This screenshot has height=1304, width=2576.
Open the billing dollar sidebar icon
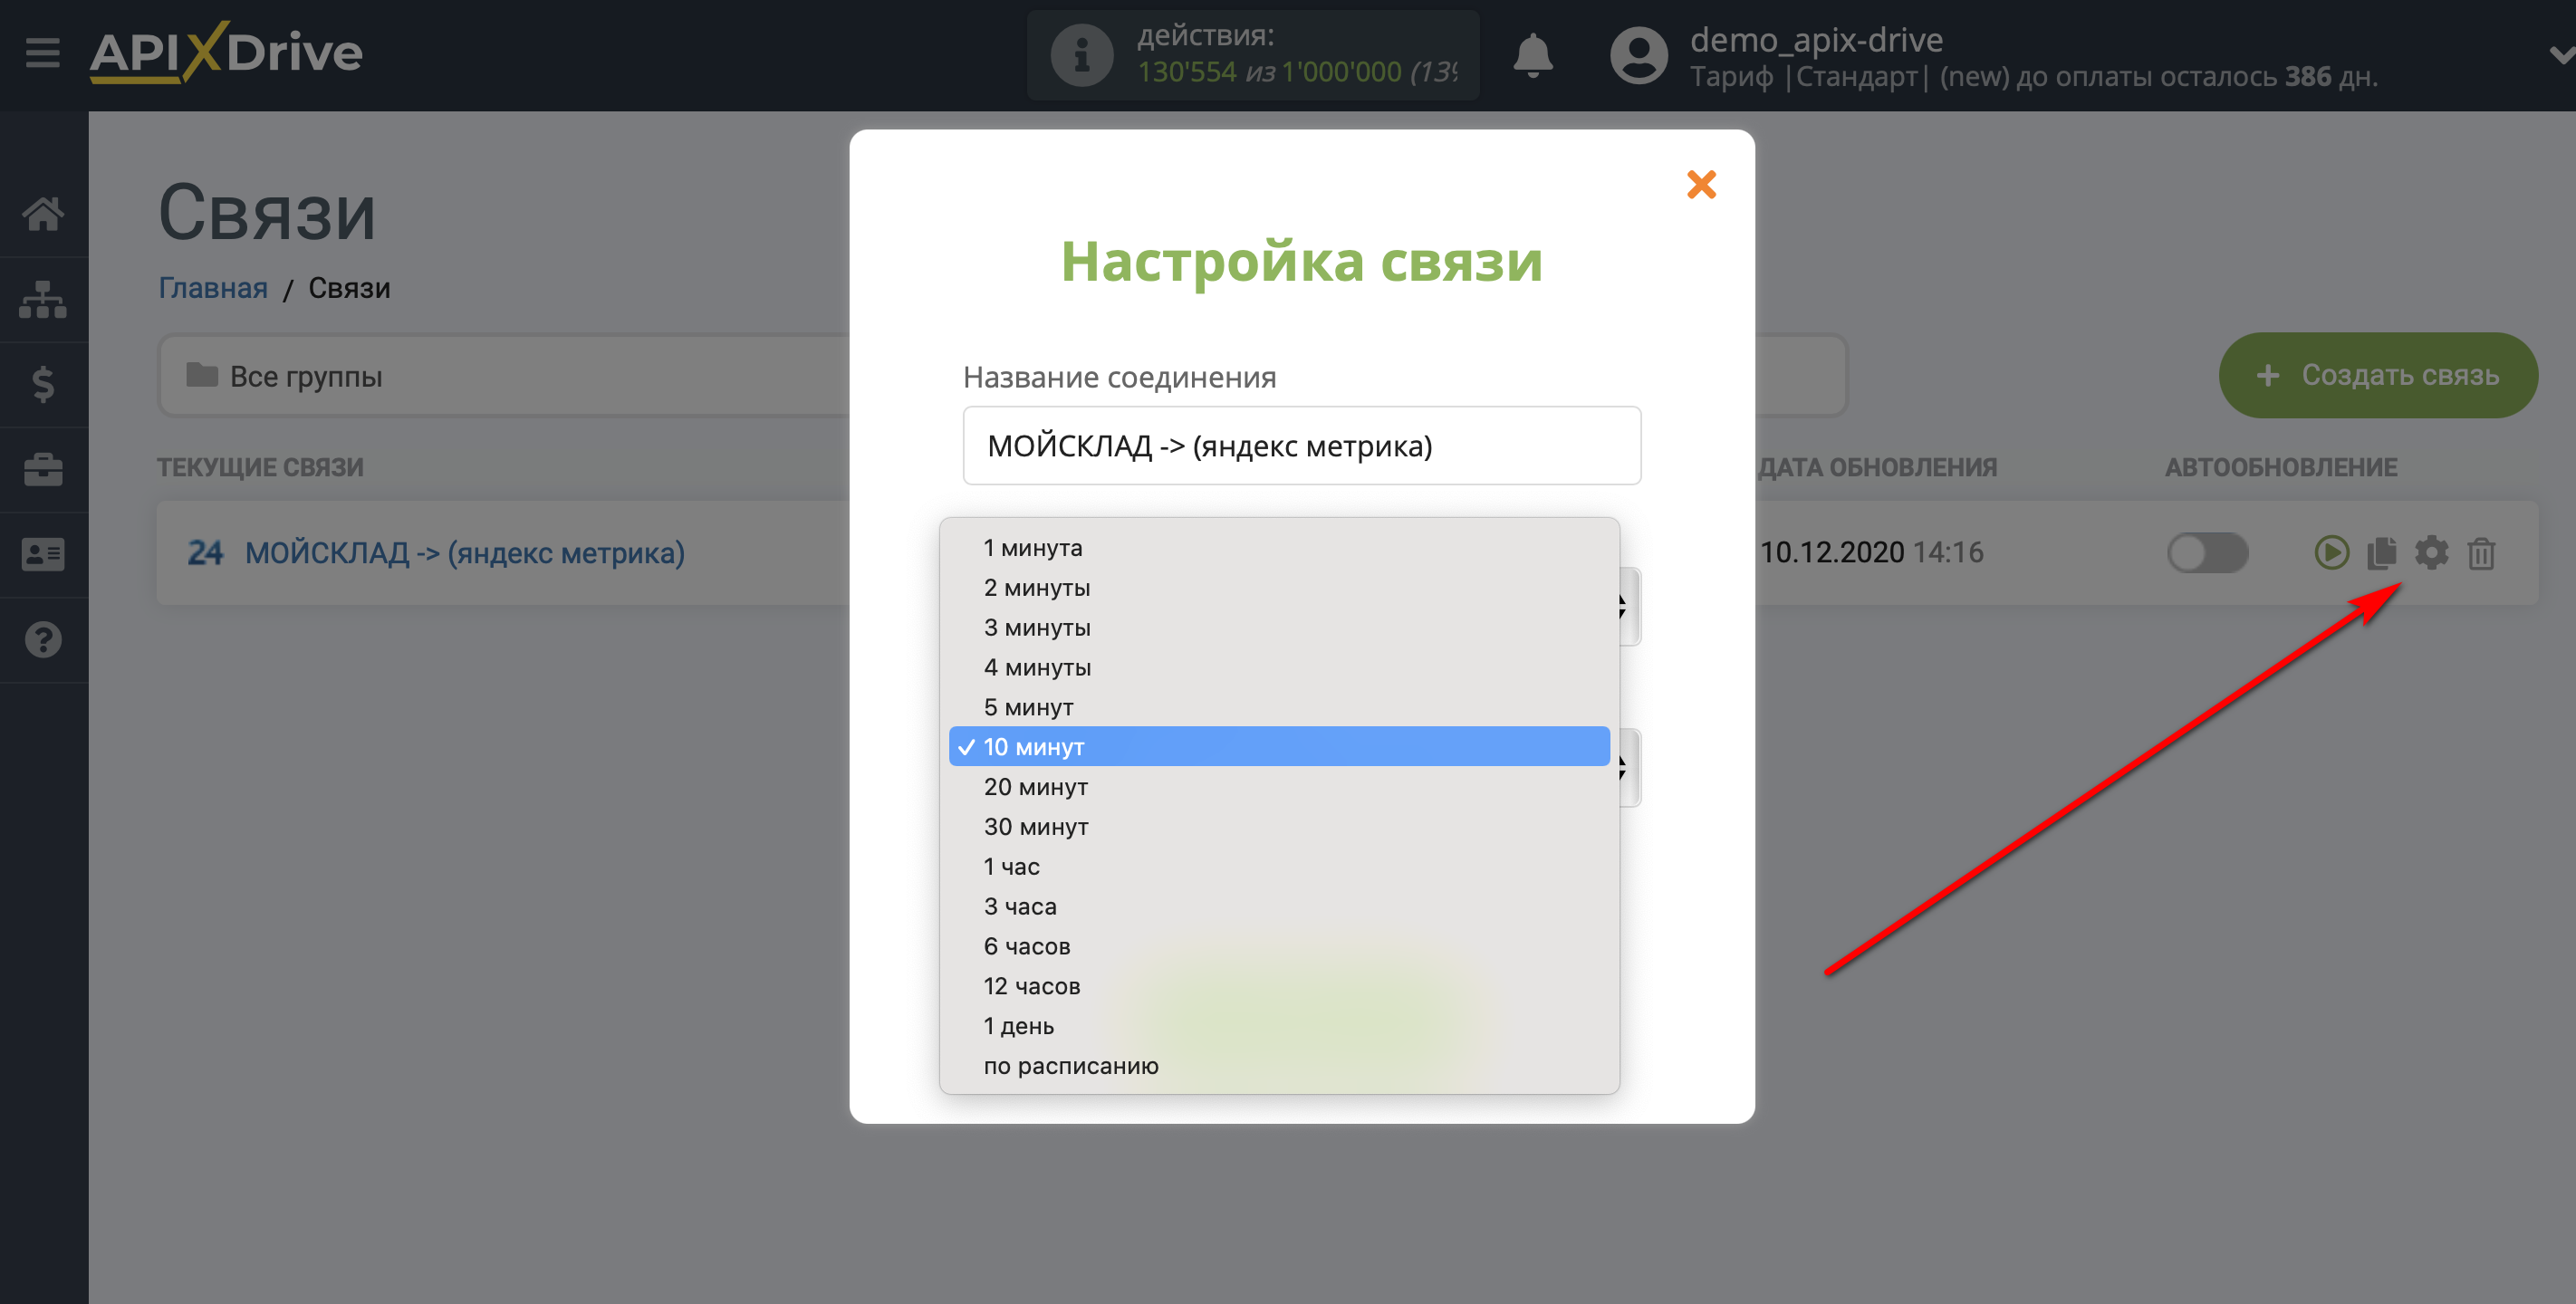coord(43,384)
